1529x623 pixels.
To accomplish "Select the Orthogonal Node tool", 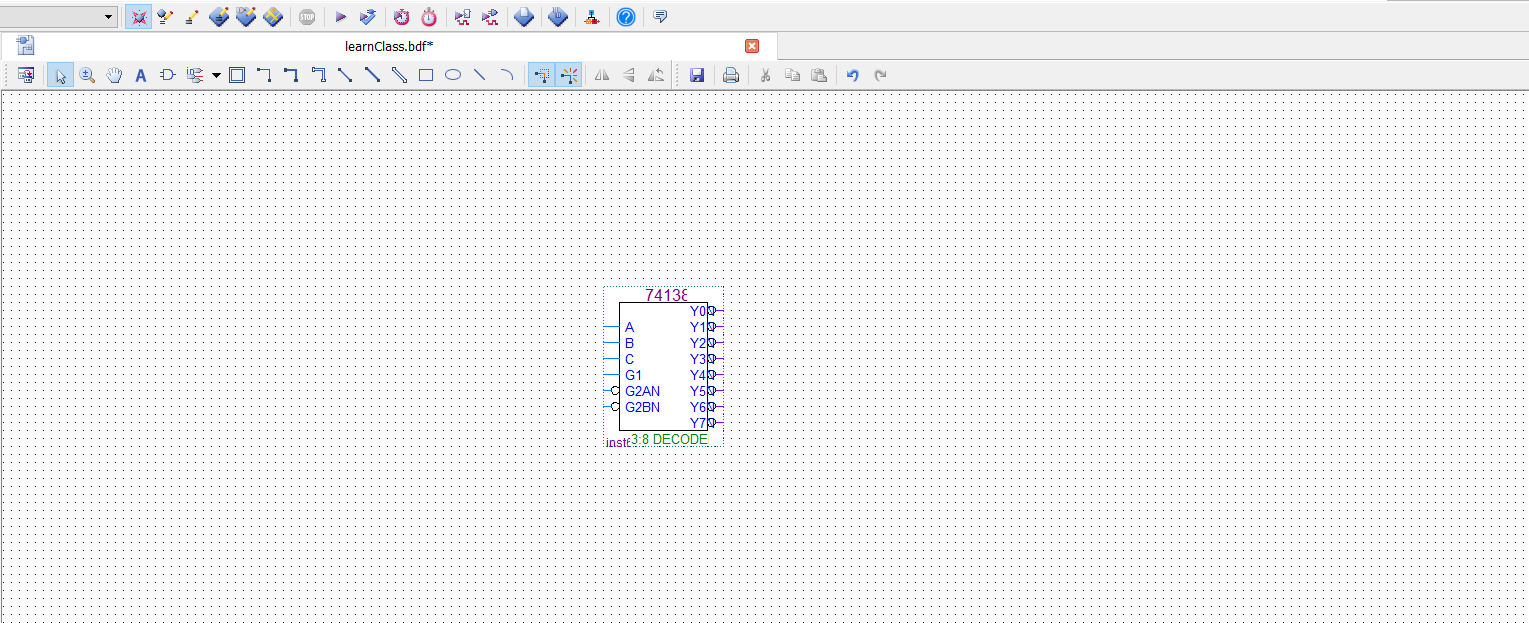I will click(264, 75).
